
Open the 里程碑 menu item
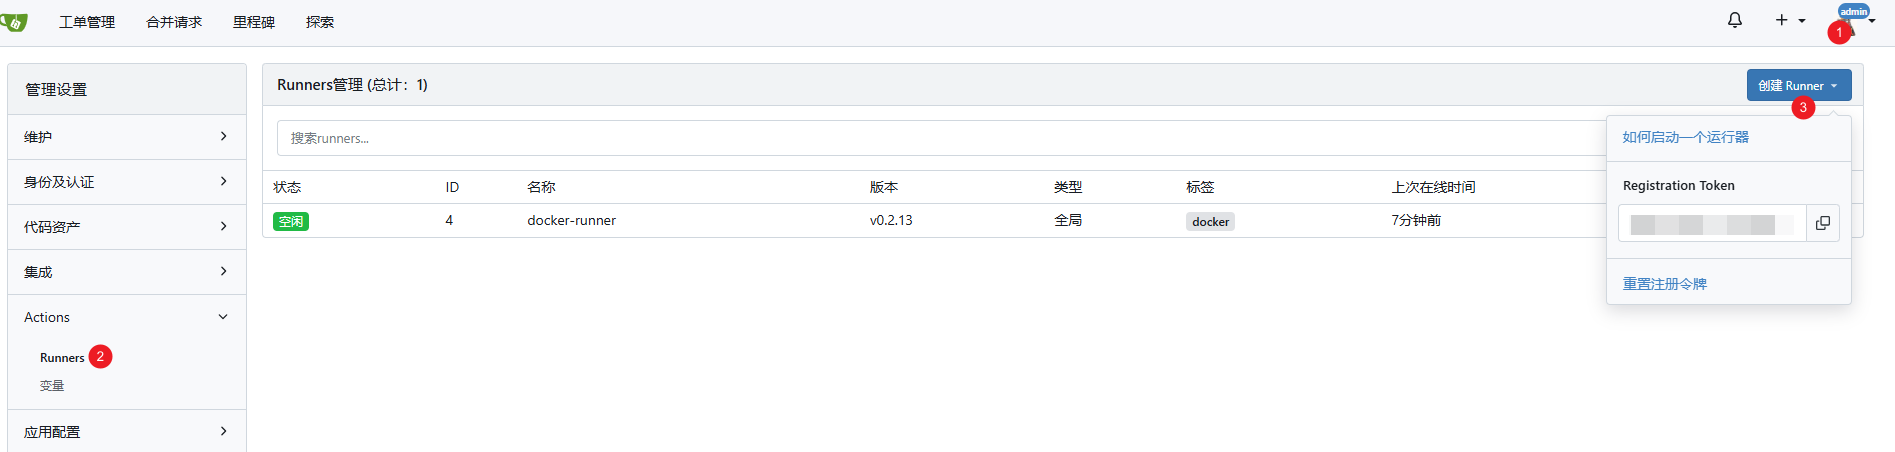tap(254, 22)
